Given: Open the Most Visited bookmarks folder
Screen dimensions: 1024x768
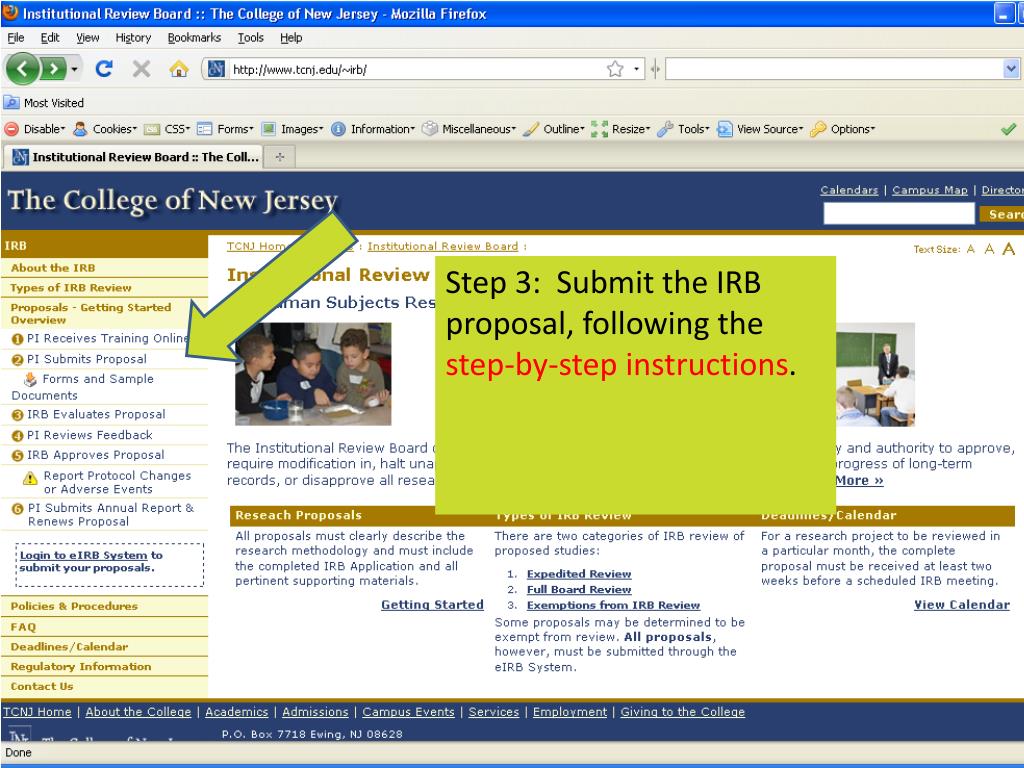Looking at the screenshot, I should click(x=44, y=103).
